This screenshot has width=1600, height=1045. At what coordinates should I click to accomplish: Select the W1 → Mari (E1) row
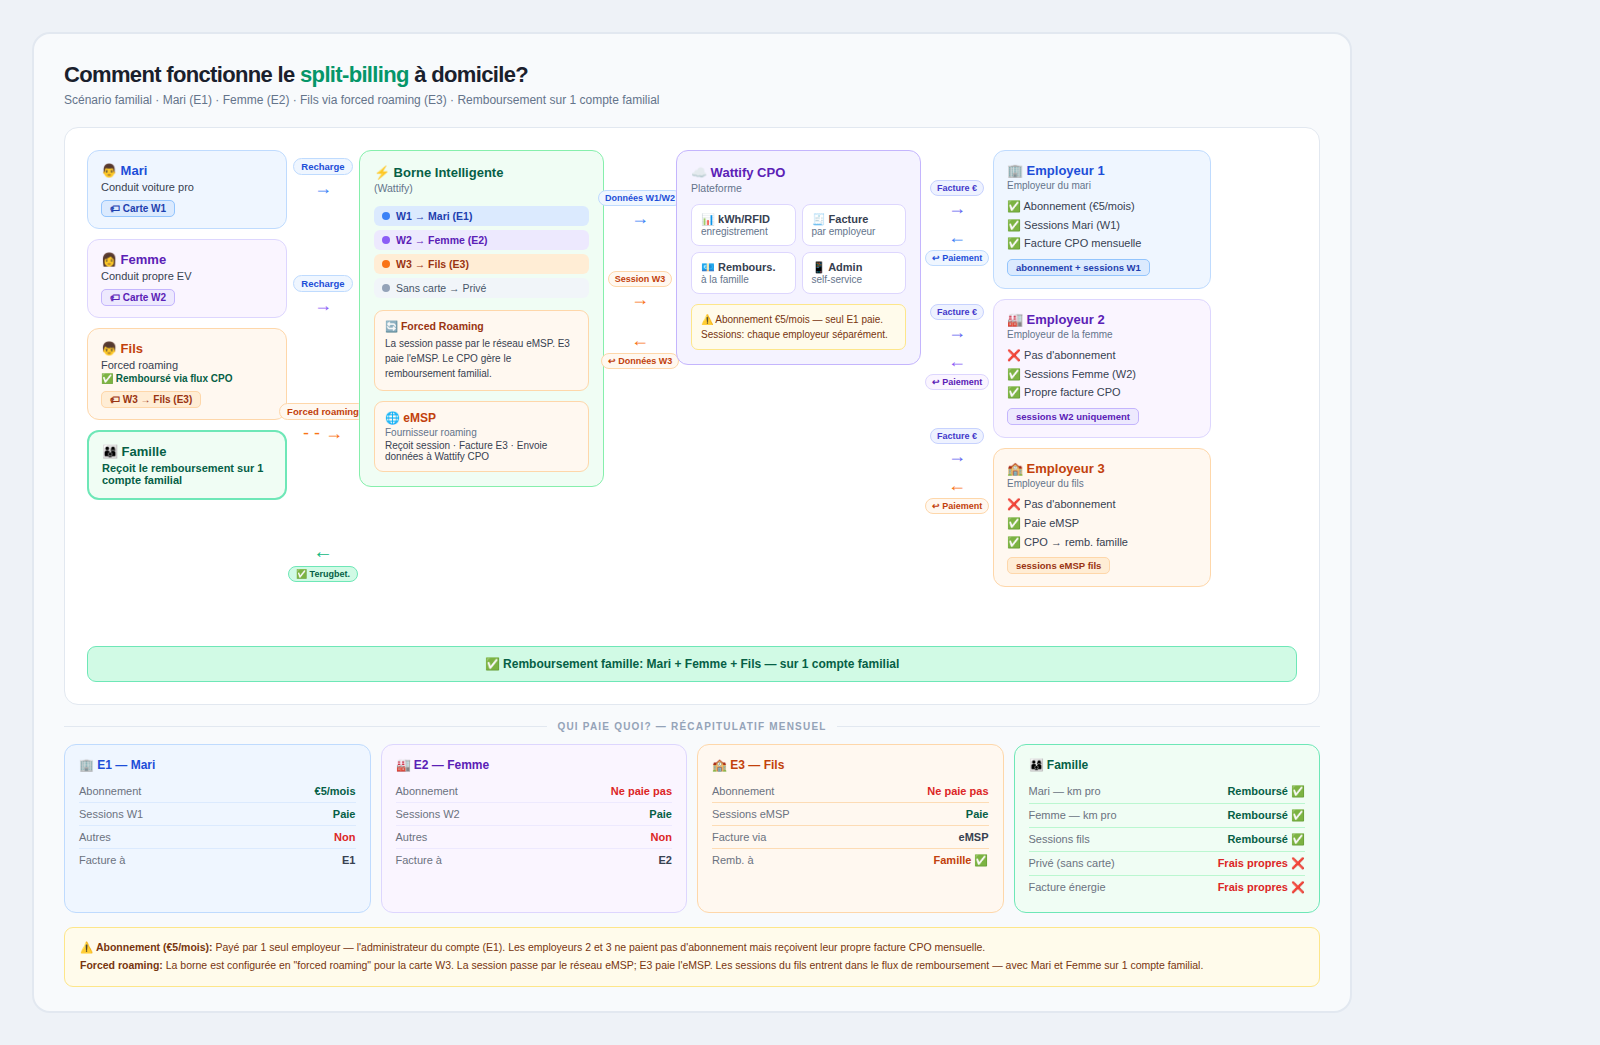click(x=481, y=216)
